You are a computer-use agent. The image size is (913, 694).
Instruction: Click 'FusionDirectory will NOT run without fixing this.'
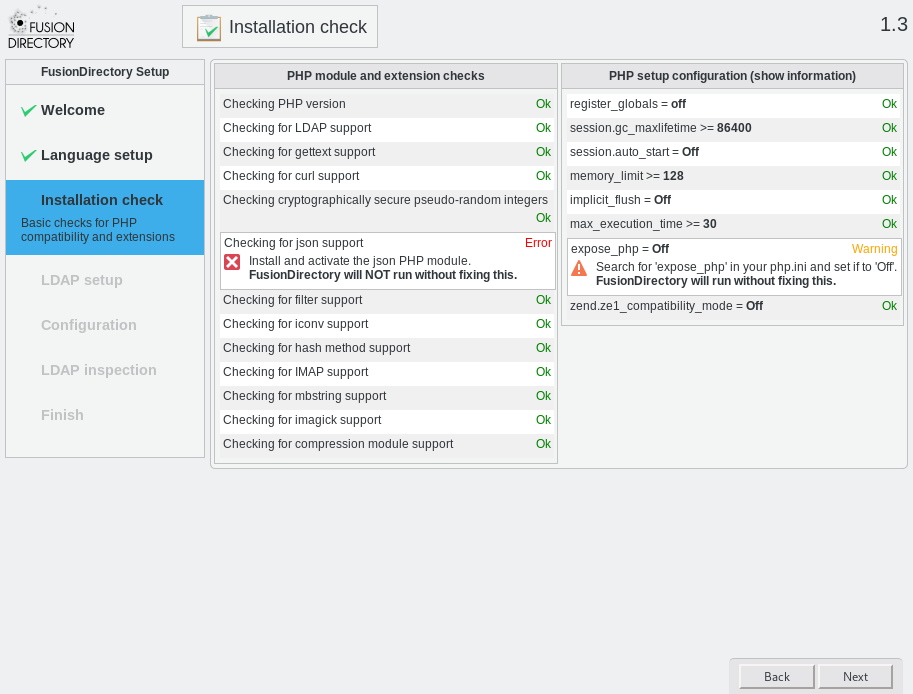click(x=383, y=275)
